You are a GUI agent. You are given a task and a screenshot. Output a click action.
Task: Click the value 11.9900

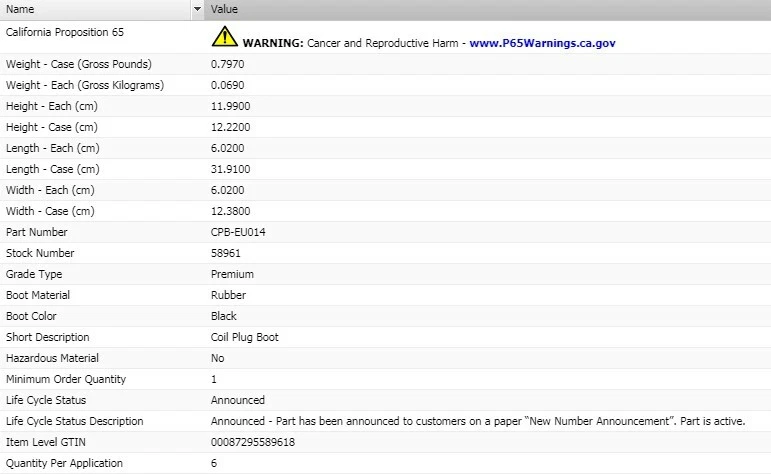point(230,107)
